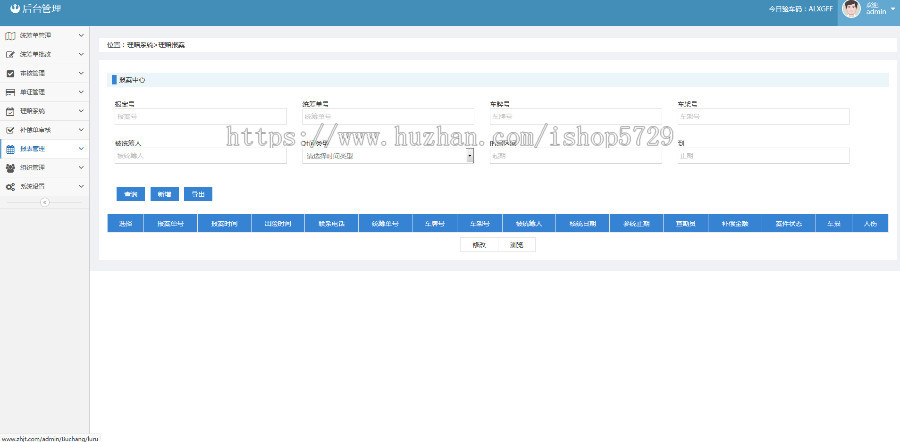
Task: Click the folded map icon in sidebar
Action: tap(10, 36)
